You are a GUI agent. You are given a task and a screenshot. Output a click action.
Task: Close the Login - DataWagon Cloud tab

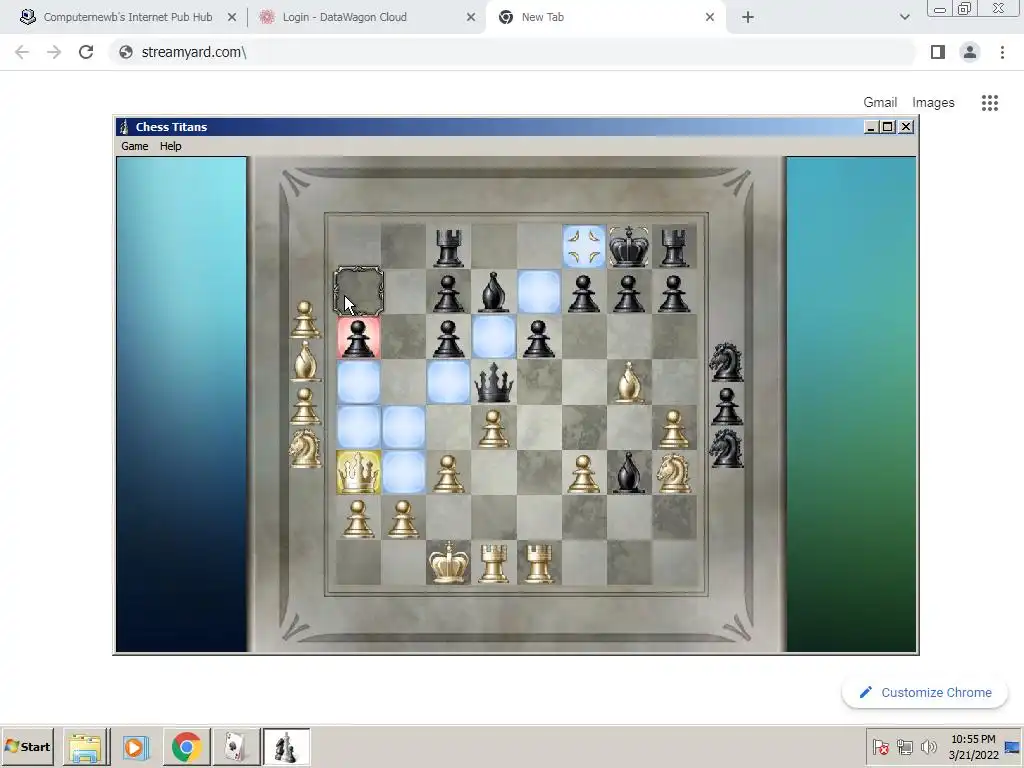[x=471, y=17]
